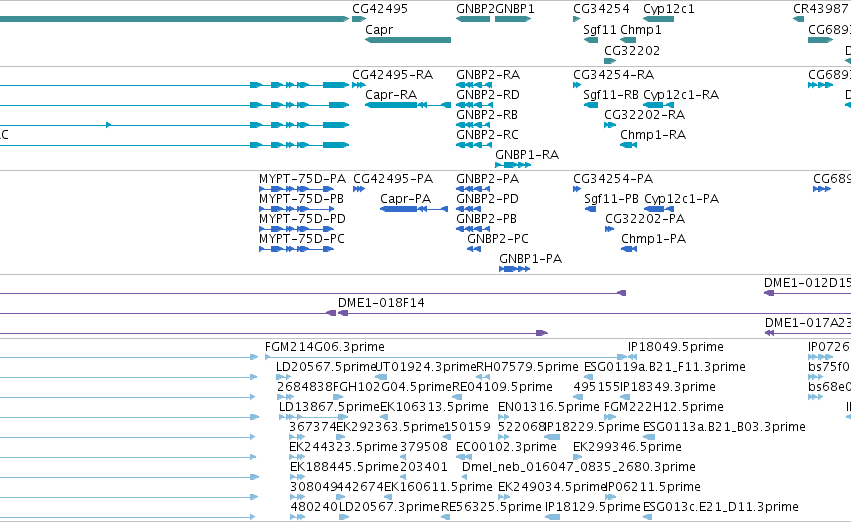Click the CG42495-RA transcript label
This screenshot has height=522, width=851.
click(392, 75)
